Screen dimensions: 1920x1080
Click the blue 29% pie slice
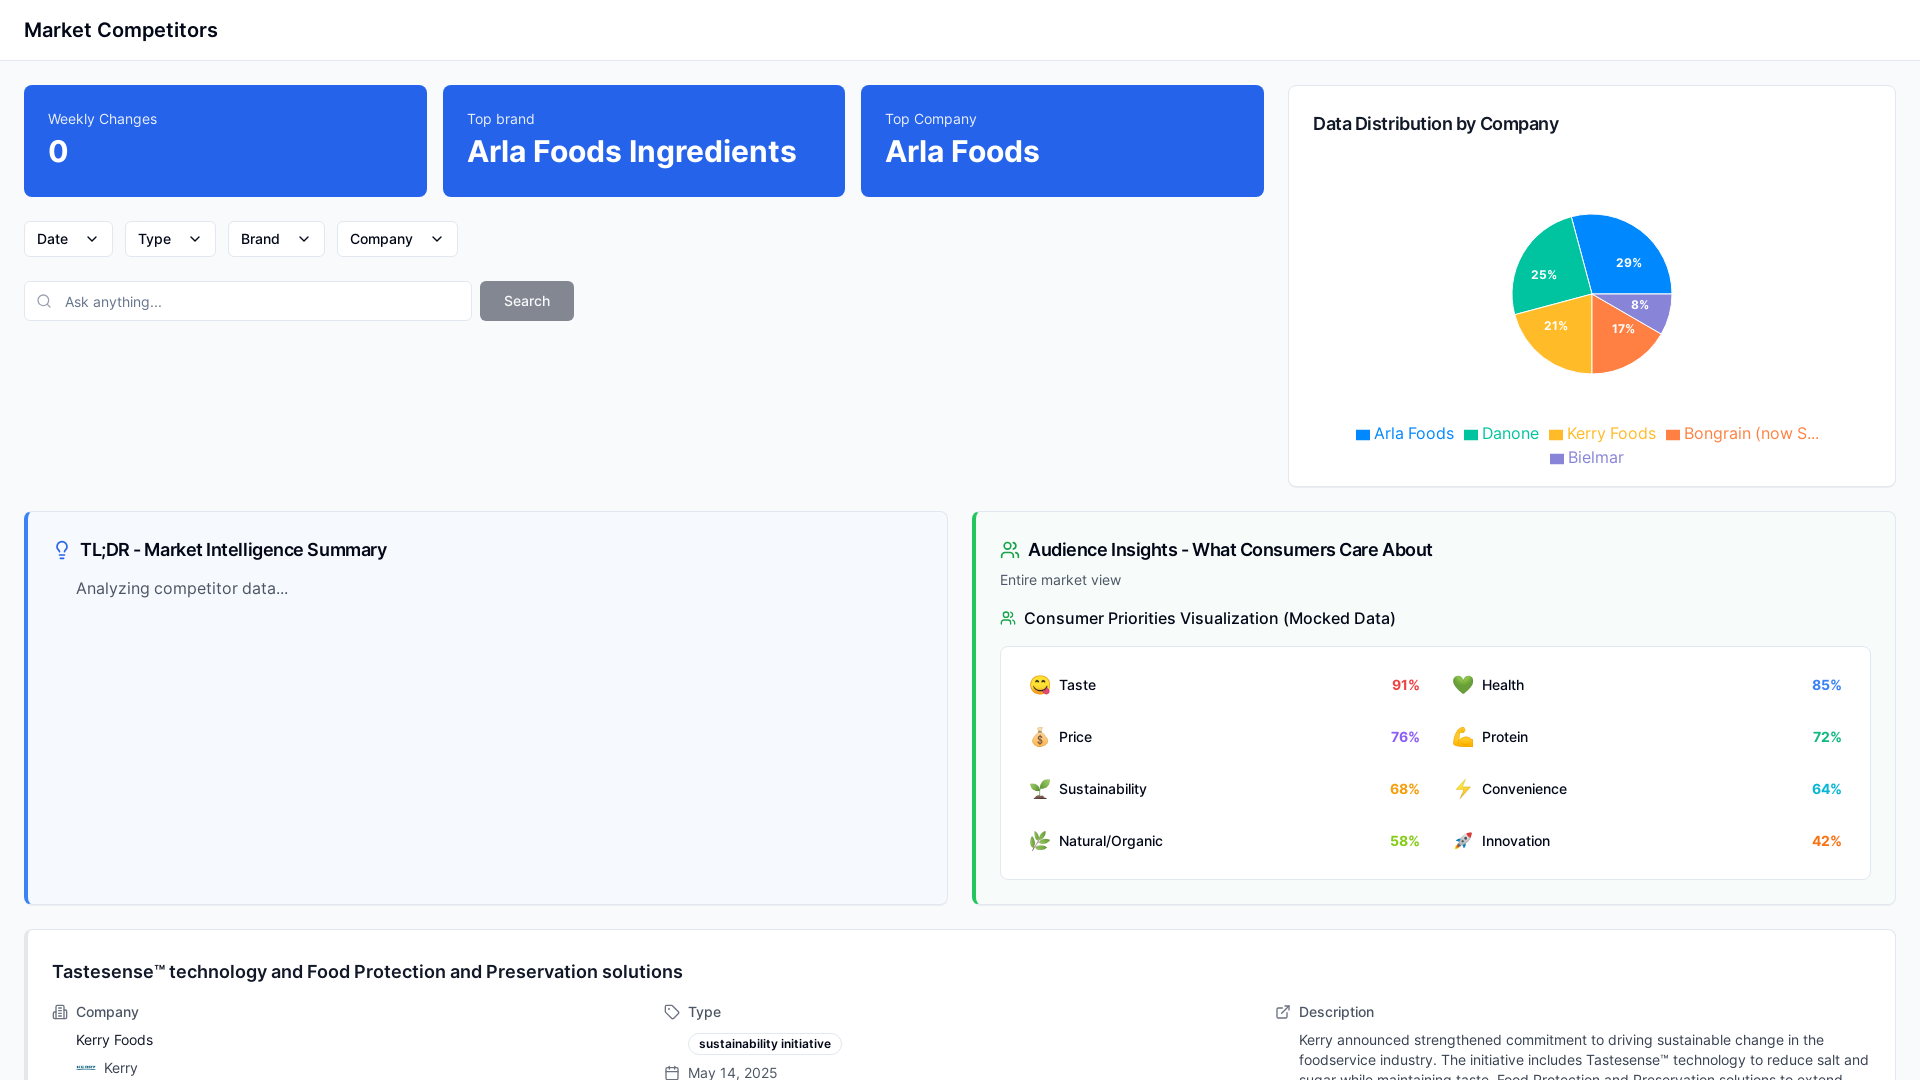[1625, 258]
